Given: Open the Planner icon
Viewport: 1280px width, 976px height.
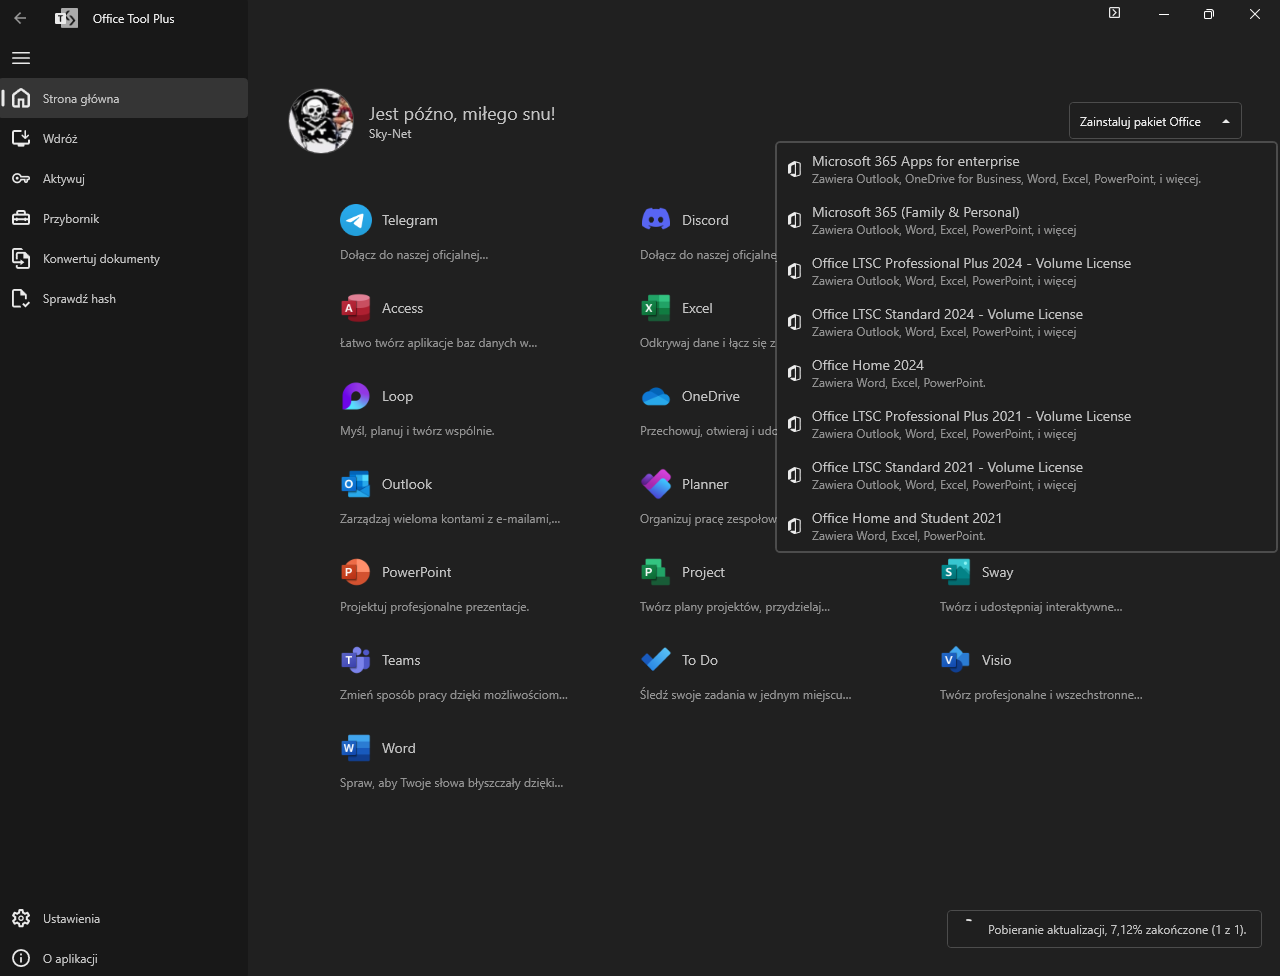Looking at the screenshot, I should pyautogui.click(x=656, y=484).
